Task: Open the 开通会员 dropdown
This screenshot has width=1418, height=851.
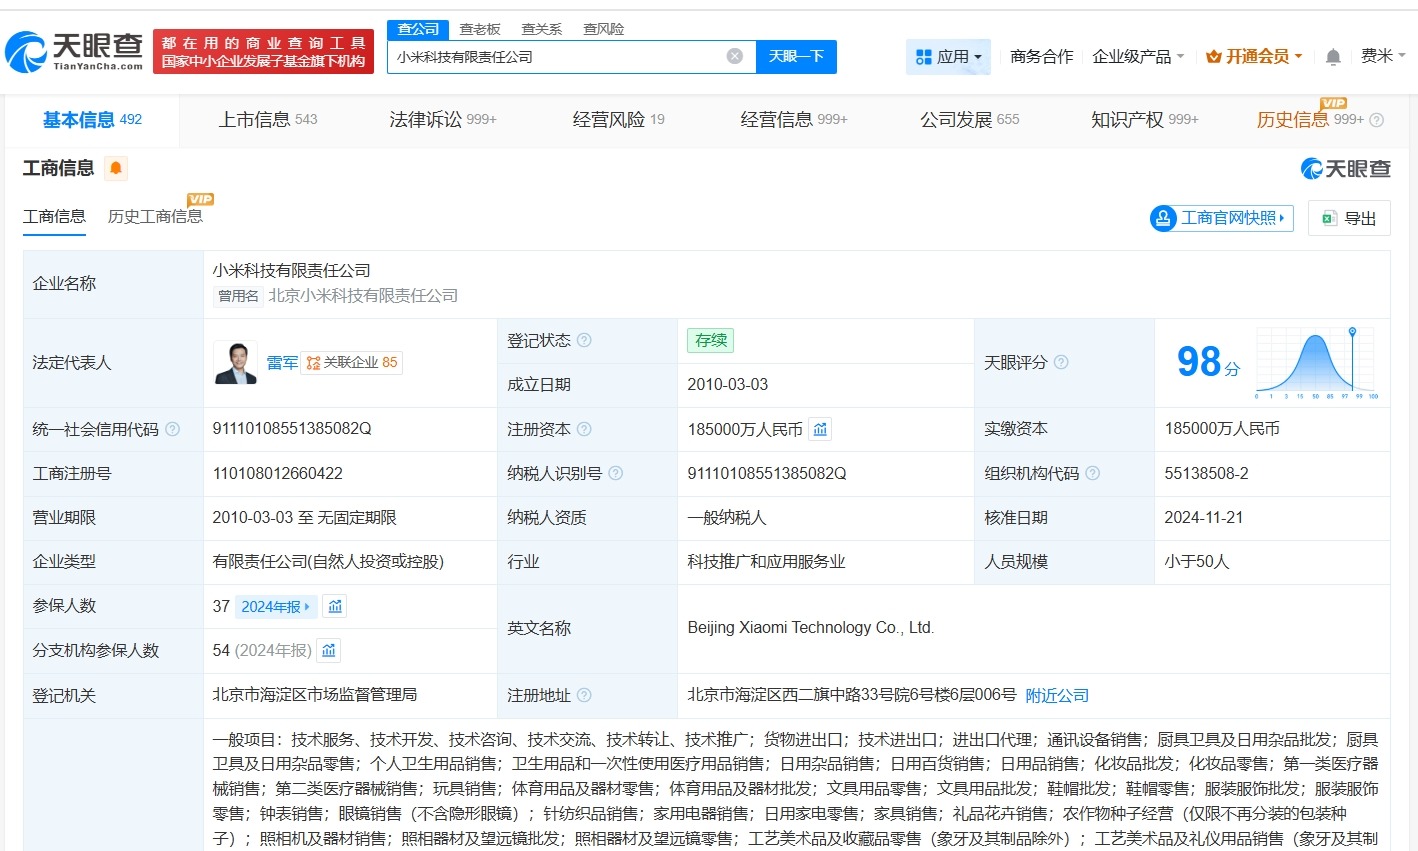Action: 1253,57
